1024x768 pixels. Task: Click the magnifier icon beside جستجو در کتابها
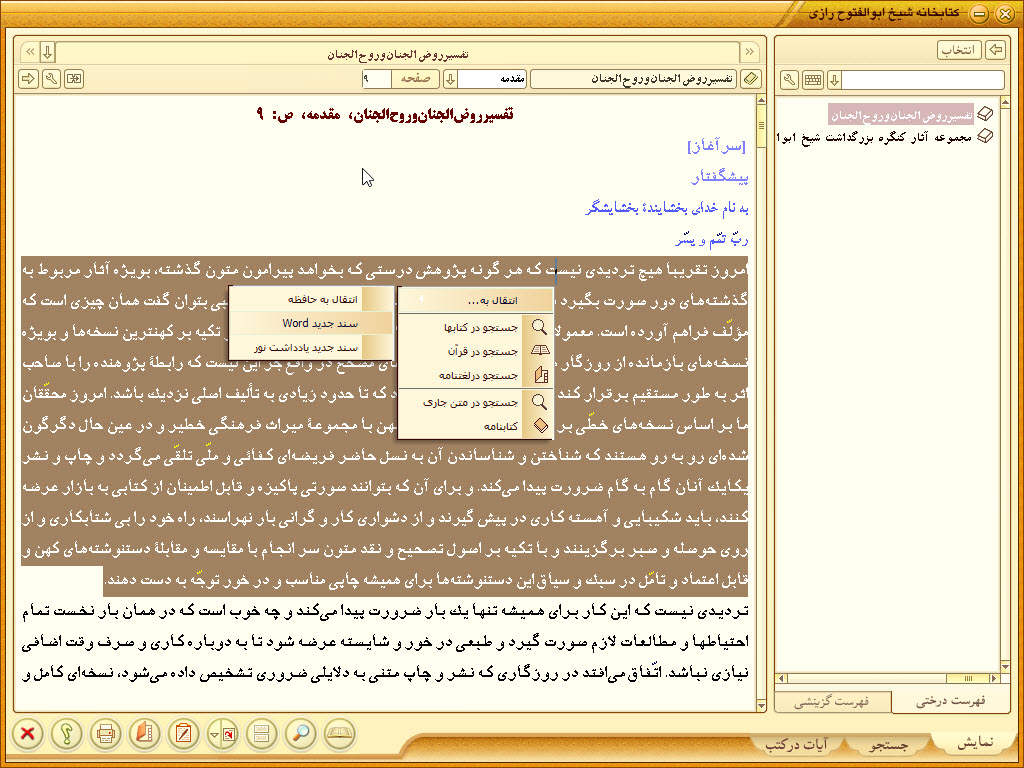[x=539, y=327]
